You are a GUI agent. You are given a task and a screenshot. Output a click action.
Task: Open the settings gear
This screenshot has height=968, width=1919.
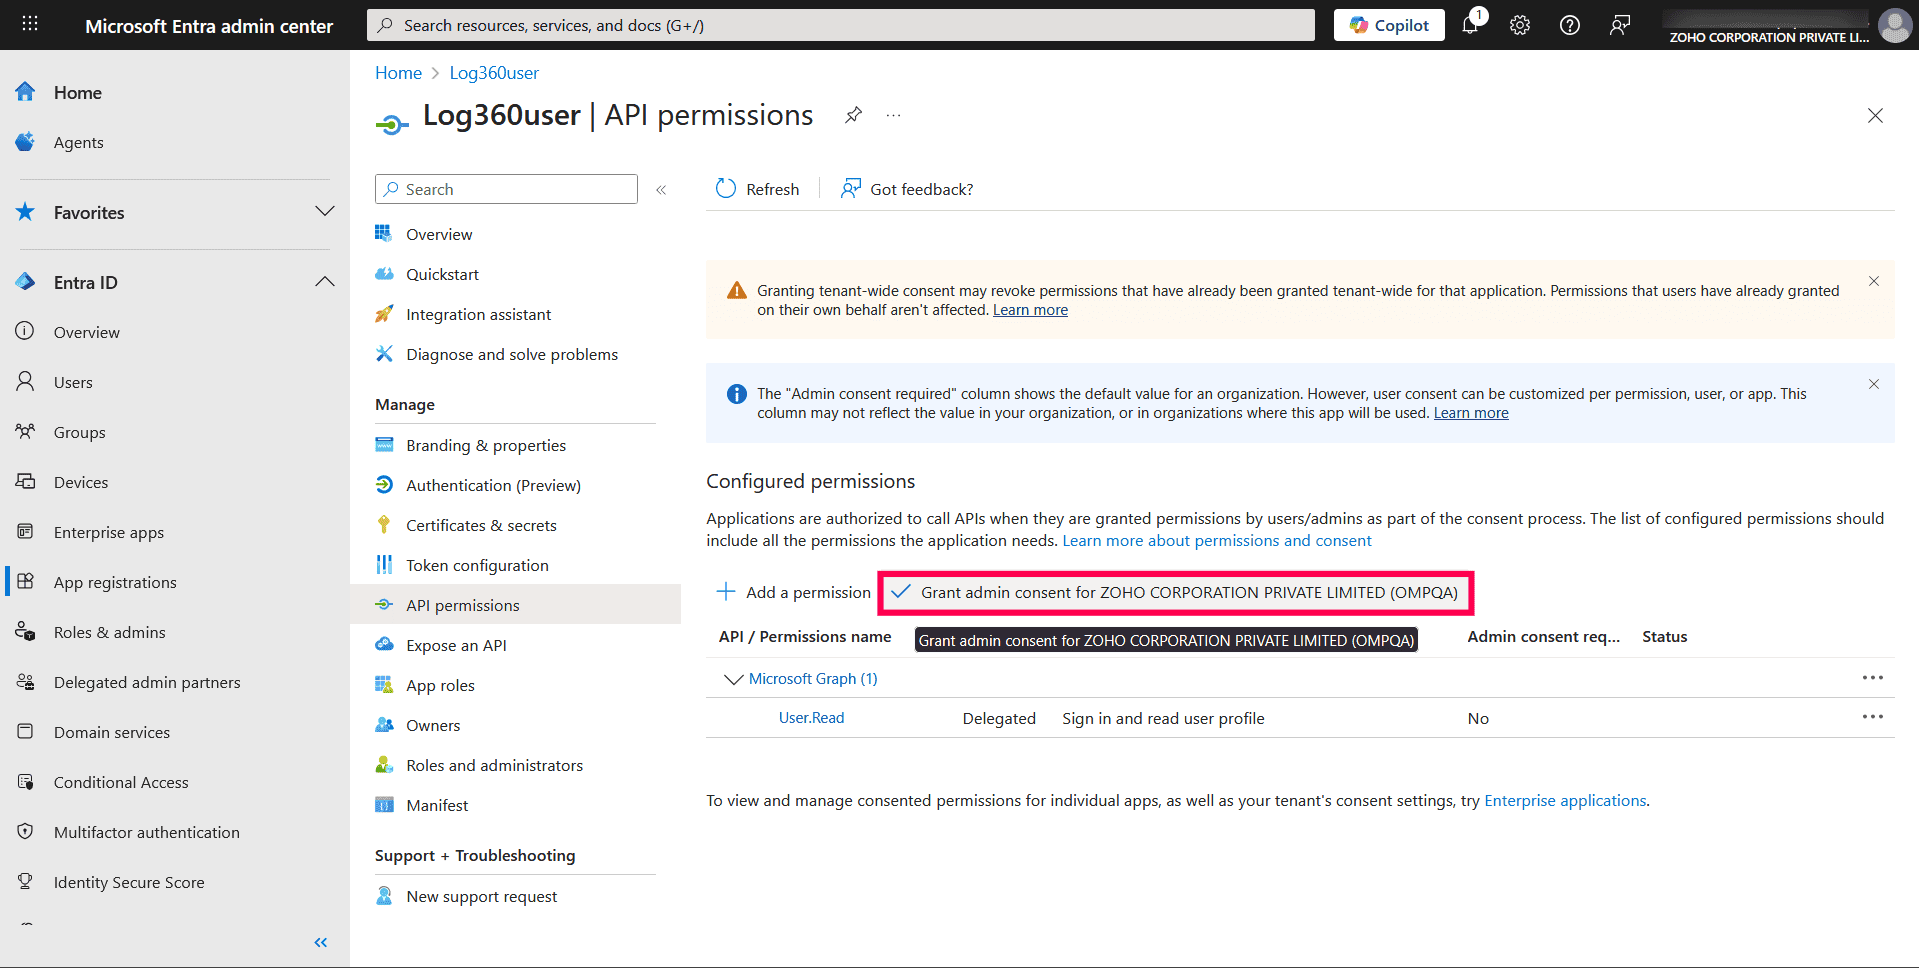1519,25
